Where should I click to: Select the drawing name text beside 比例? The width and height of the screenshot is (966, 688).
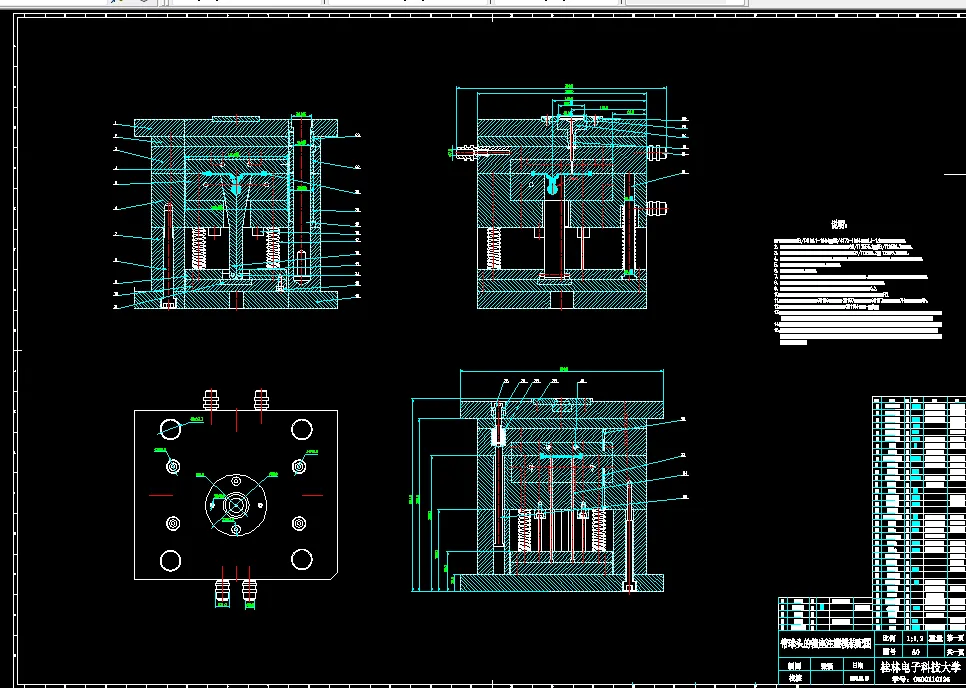(x=826, y=644)
